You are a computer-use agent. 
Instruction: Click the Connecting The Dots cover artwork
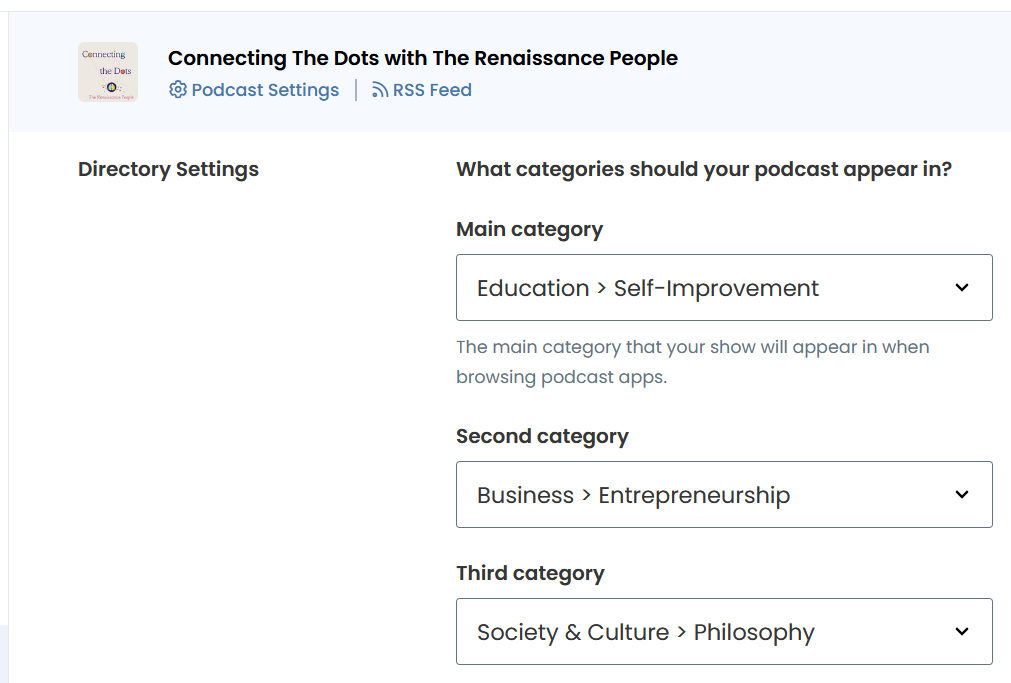coord(108,71)
